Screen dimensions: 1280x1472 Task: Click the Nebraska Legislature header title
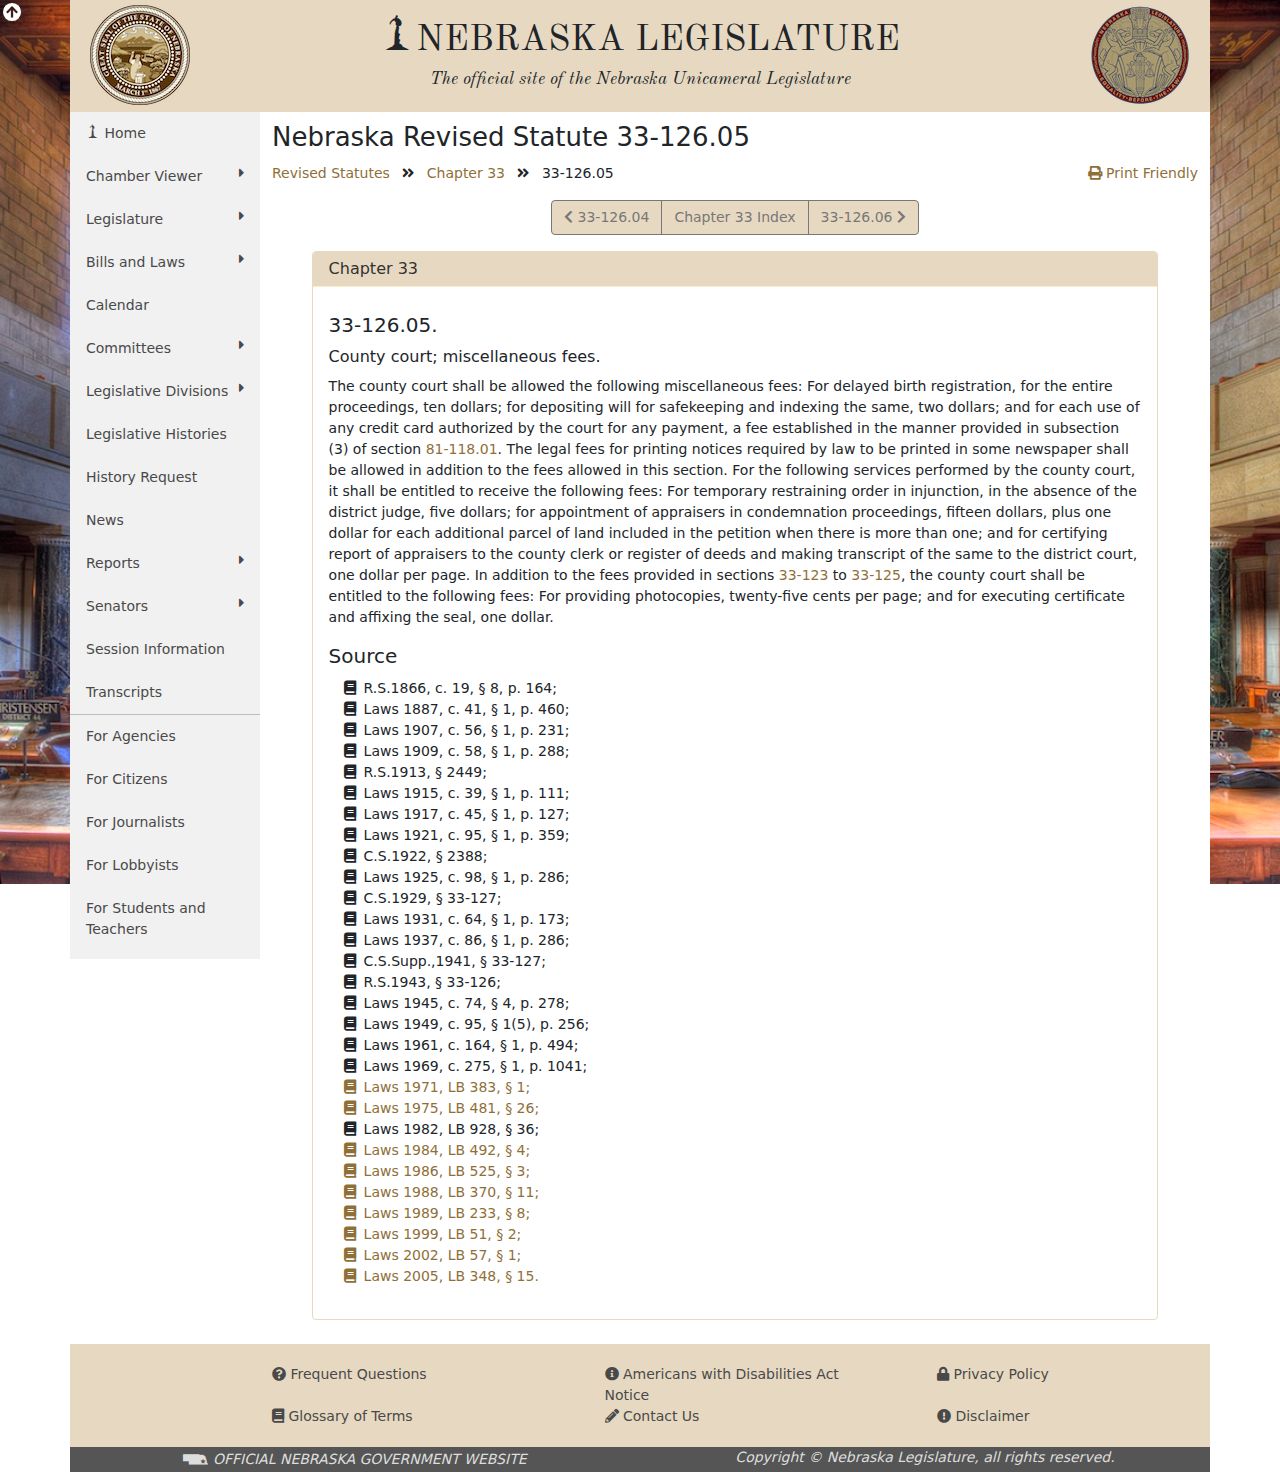click(x=642, y=37)
